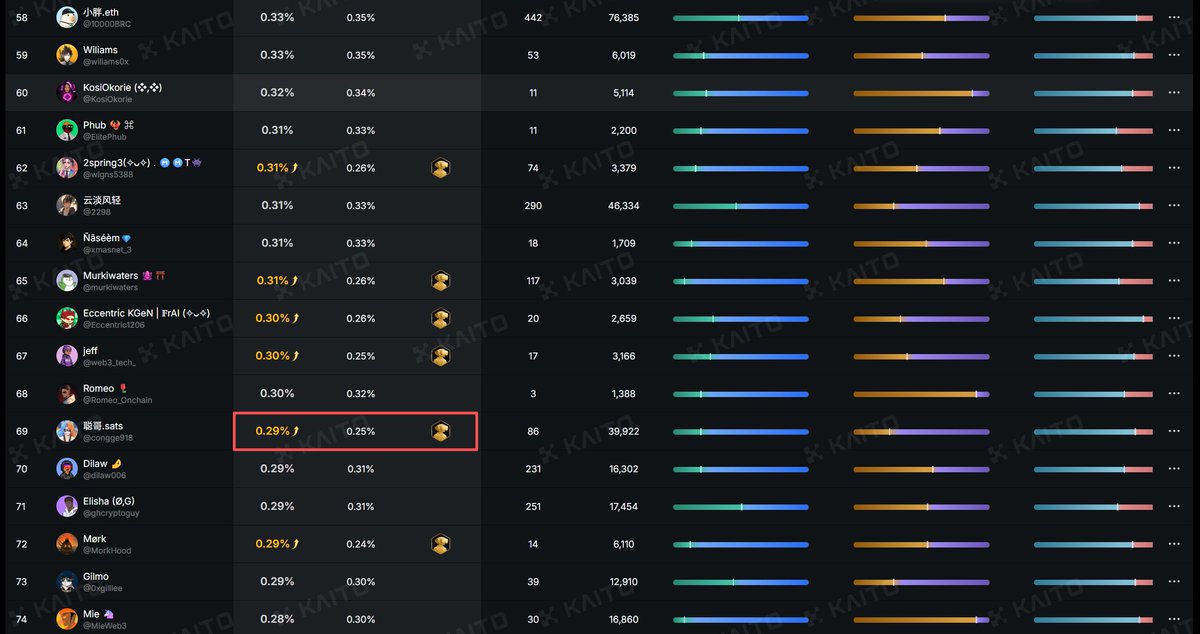
Task: Open Wiliams profile avatar
Action: point(67,55)
